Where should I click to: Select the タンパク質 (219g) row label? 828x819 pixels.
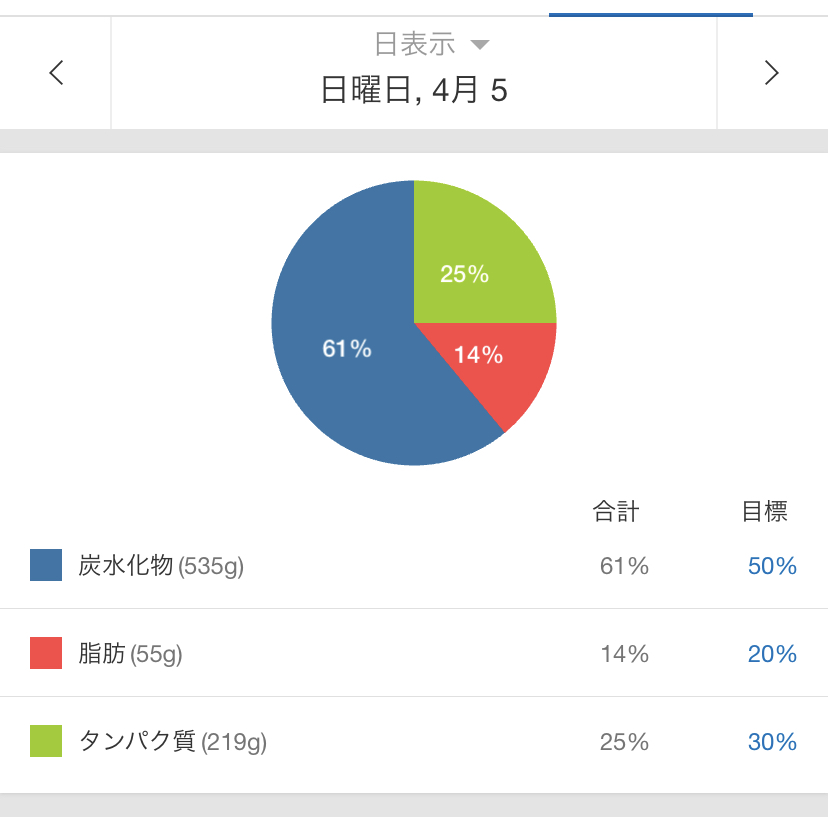click(173, 742)
